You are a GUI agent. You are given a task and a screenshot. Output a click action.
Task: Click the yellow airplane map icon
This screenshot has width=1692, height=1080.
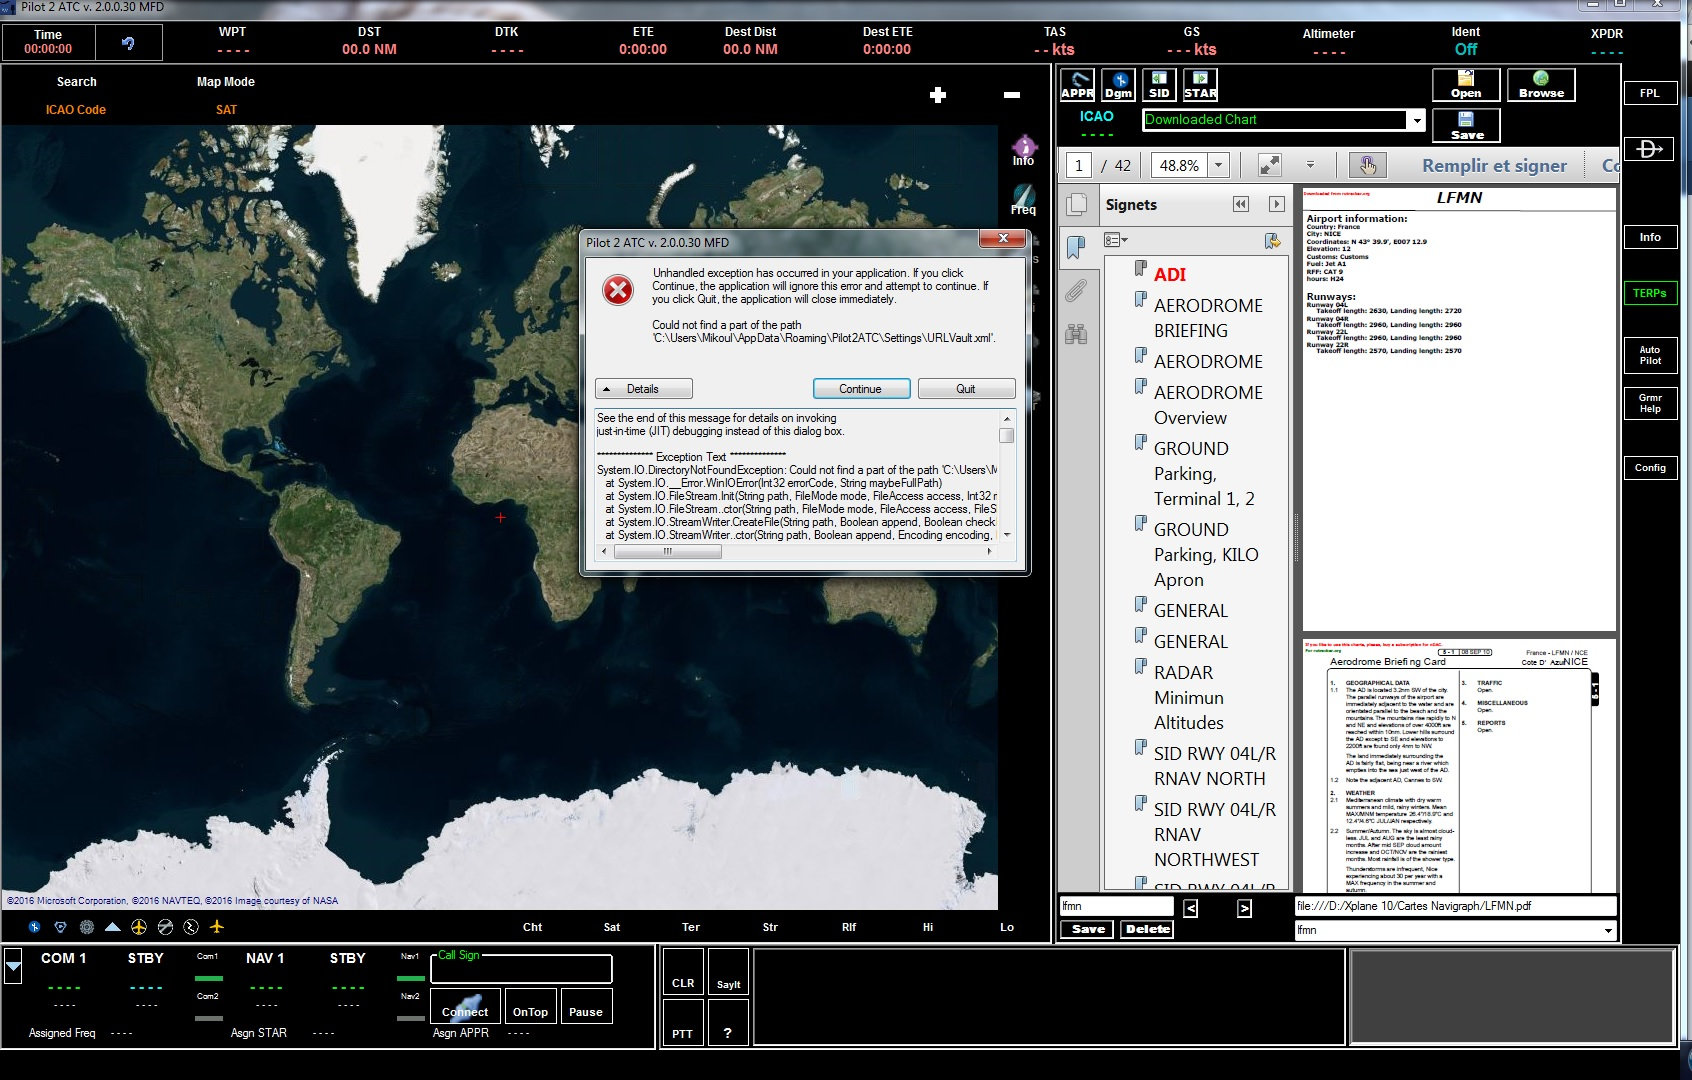[x=217, y=927]
